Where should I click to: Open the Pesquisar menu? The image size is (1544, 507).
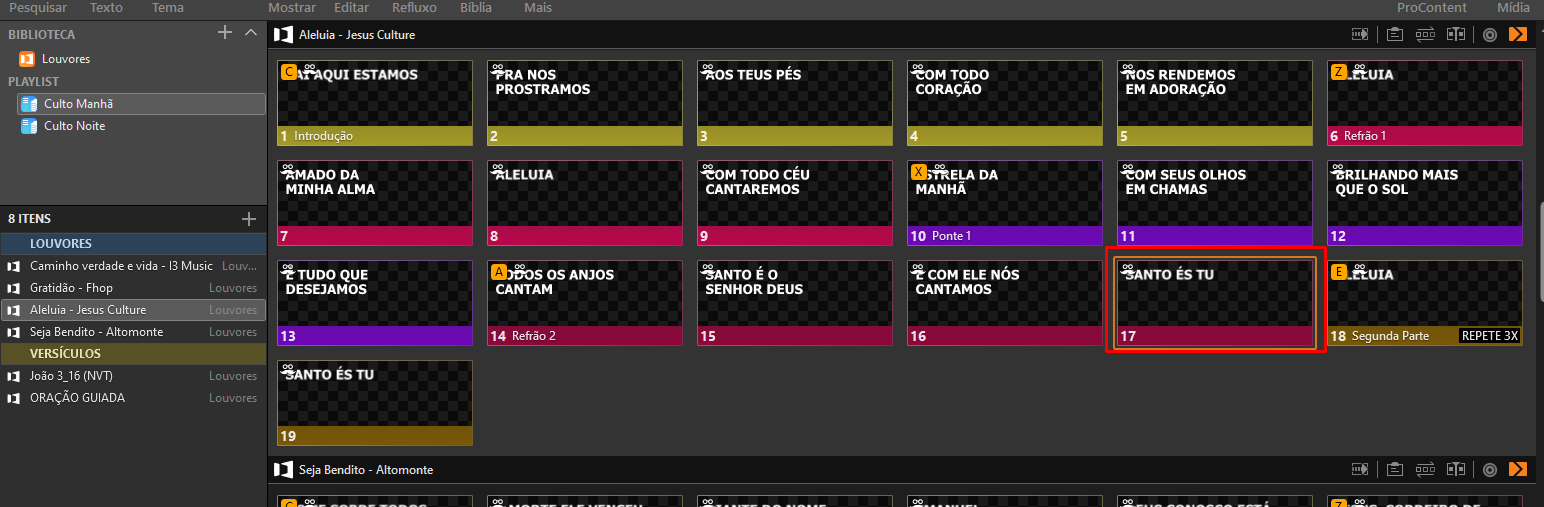(x=38, y=8)
